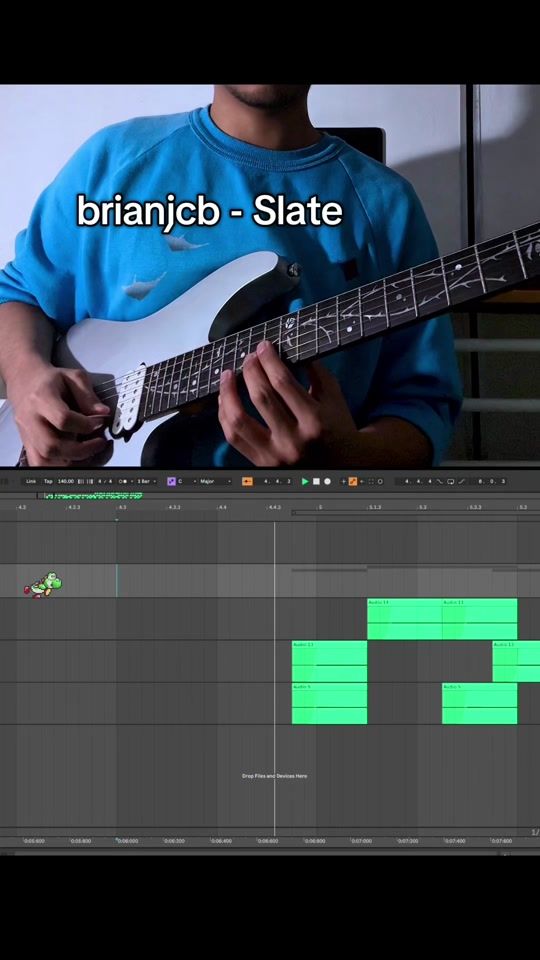The height and width of the screenshot is (960, 540).
Task: Toggle the orange Follow playback button
Action: [247, 481]
